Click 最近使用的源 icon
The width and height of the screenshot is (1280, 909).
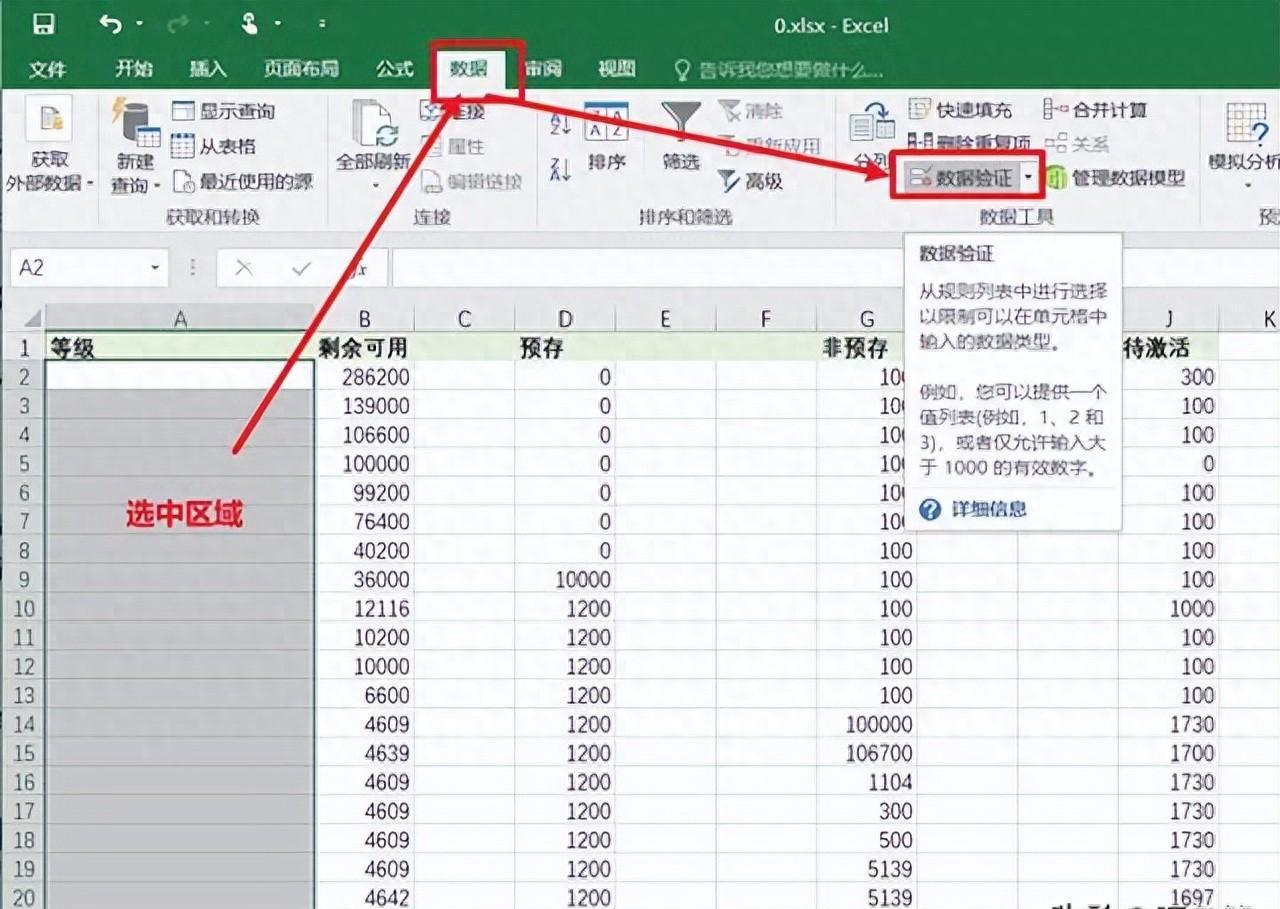(x=182, y=181)
